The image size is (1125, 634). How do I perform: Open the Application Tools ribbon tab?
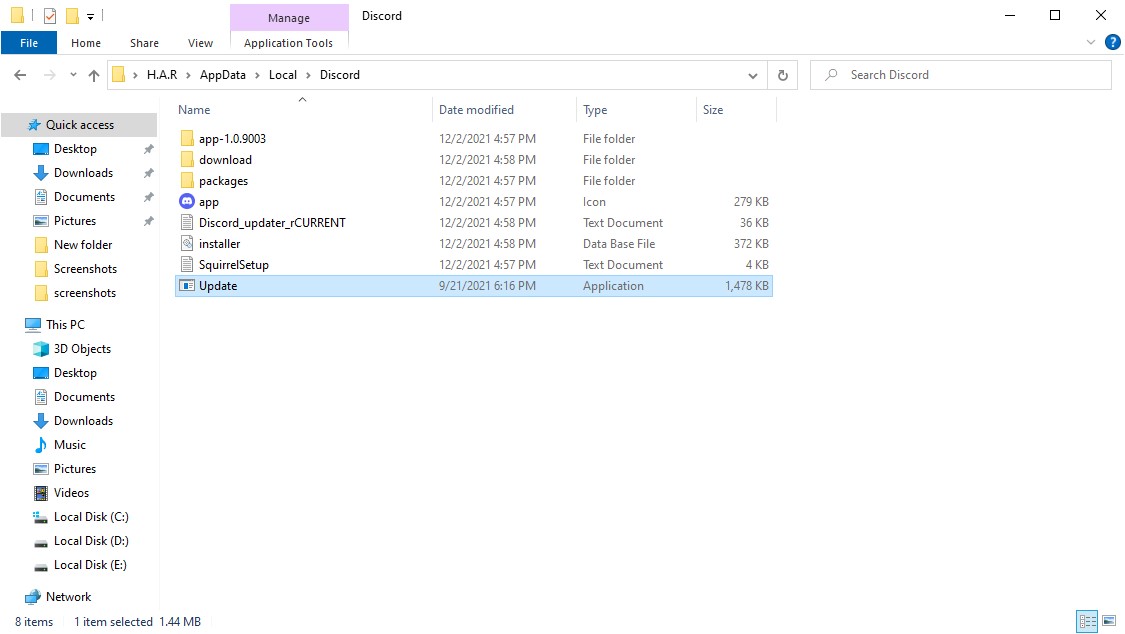click(x=288, y=43)
